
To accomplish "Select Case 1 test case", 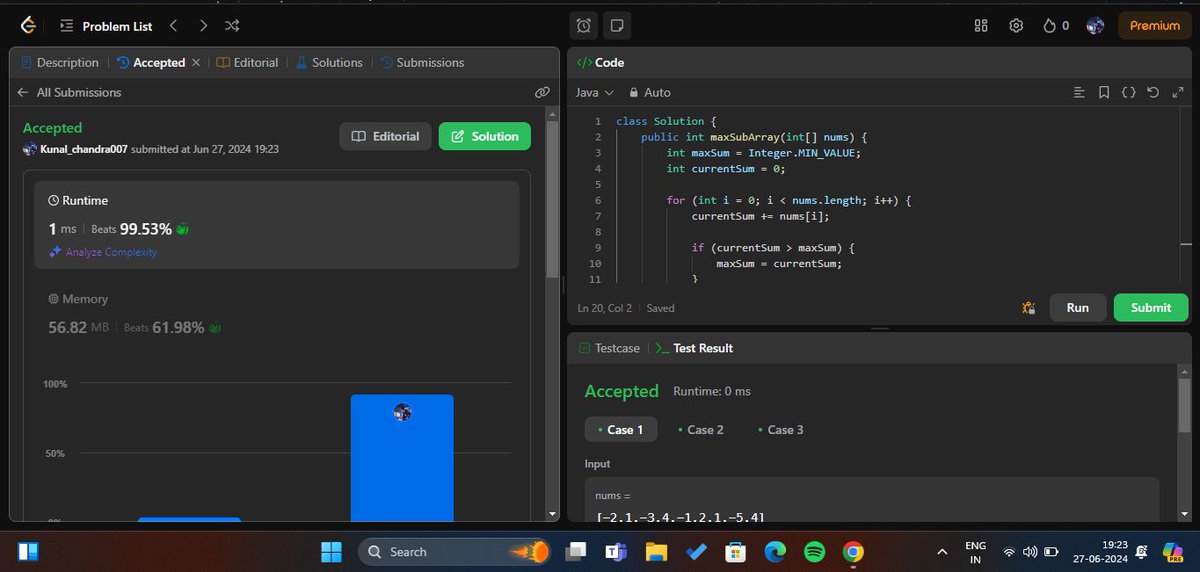I will (621, 429).
